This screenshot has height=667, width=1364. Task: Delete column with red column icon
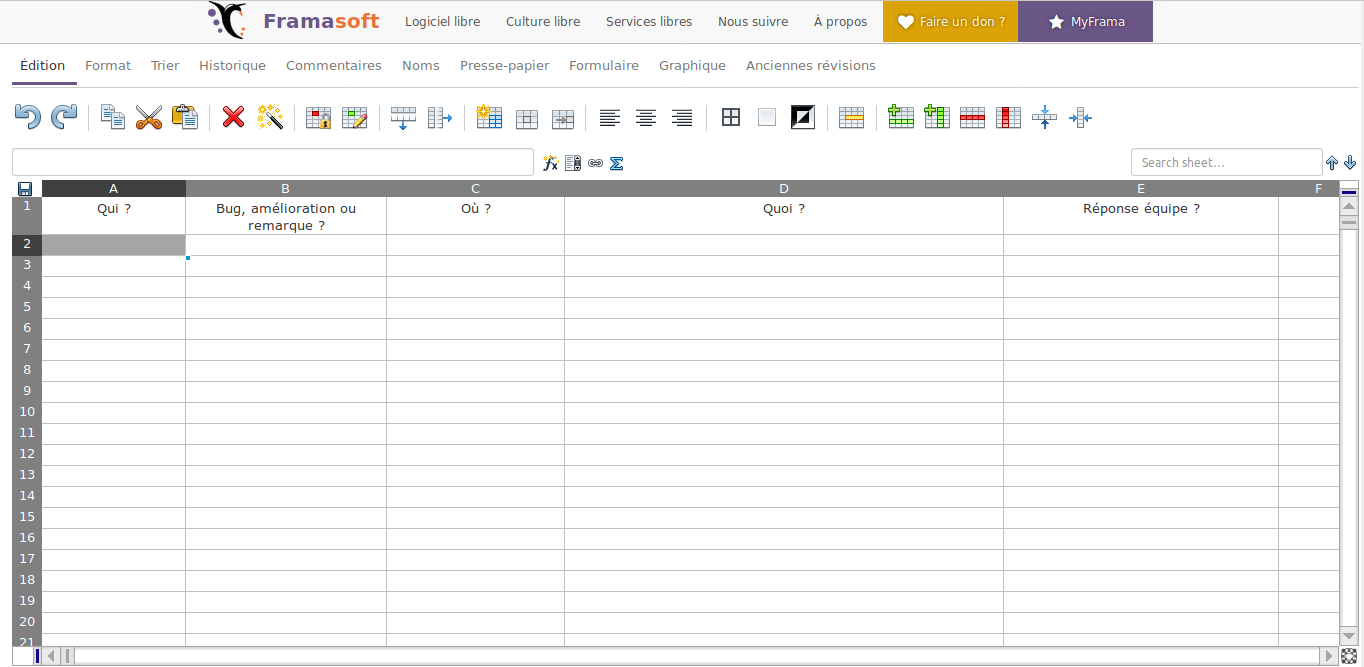(x=1008, y=118)
